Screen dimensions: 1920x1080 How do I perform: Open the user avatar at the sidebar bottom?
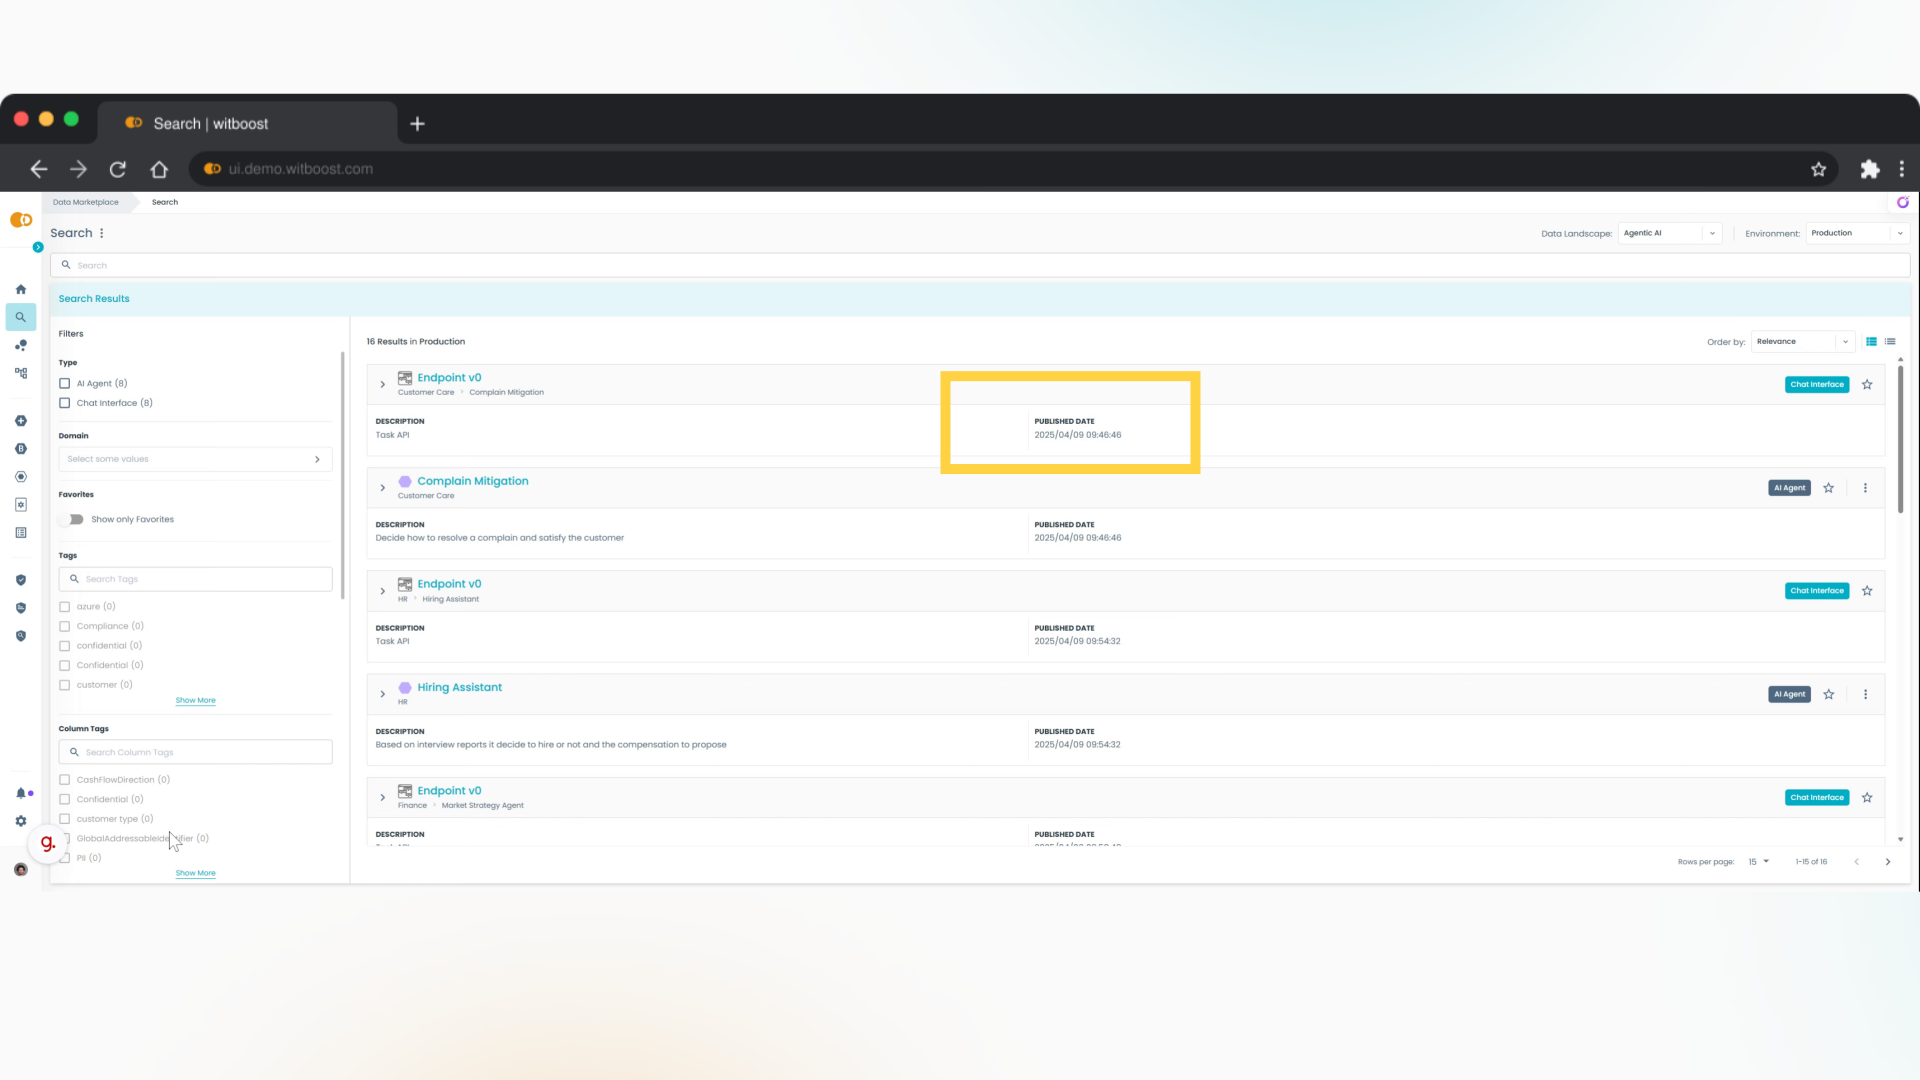pyautogui.click(x=20, y=869)
